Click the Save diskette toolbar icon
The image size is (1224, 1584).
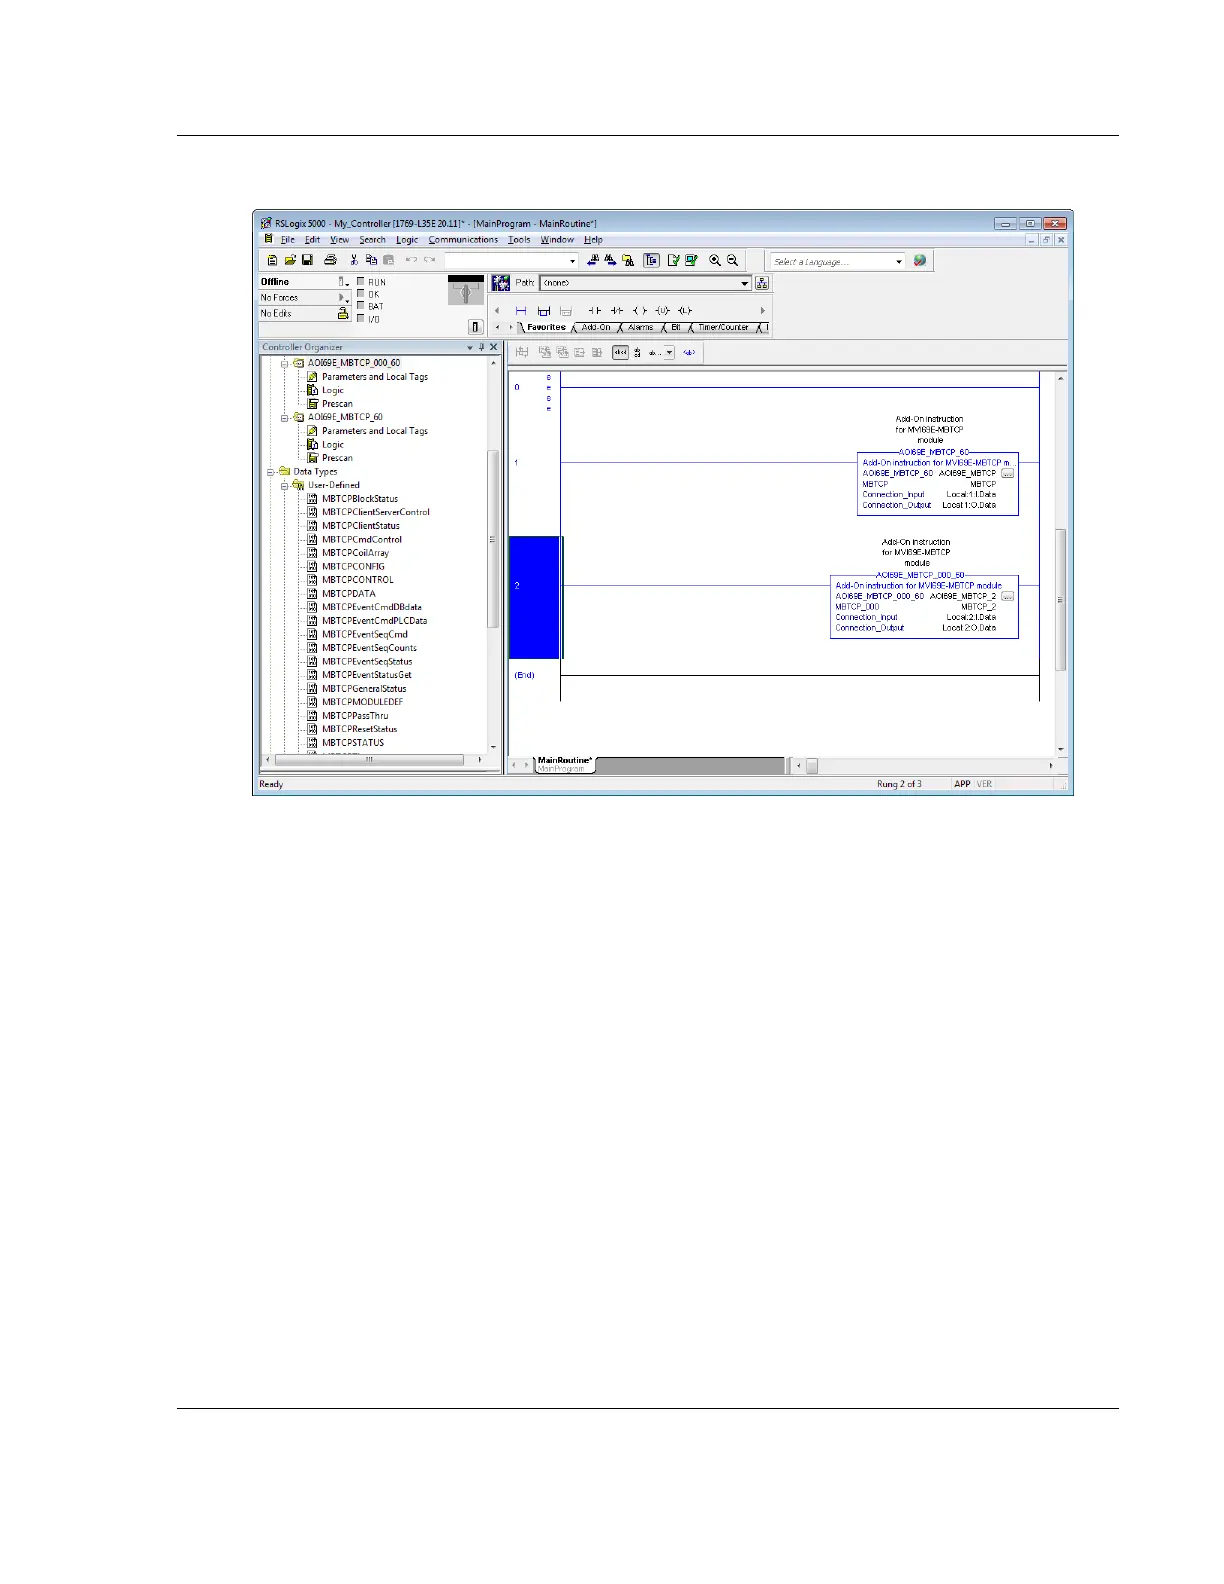point(307,260)
